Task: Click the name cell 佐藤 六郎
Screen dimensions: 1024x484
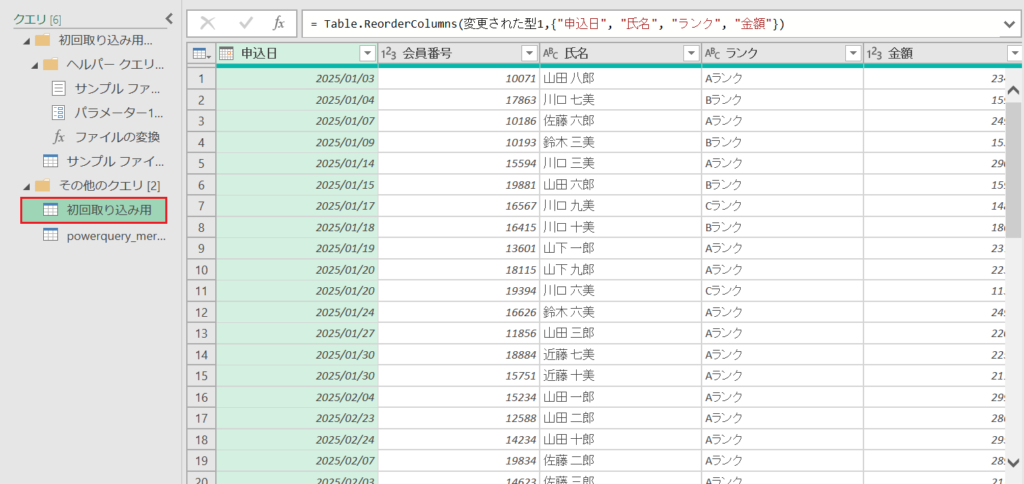Action: click(x=620, y=121)
